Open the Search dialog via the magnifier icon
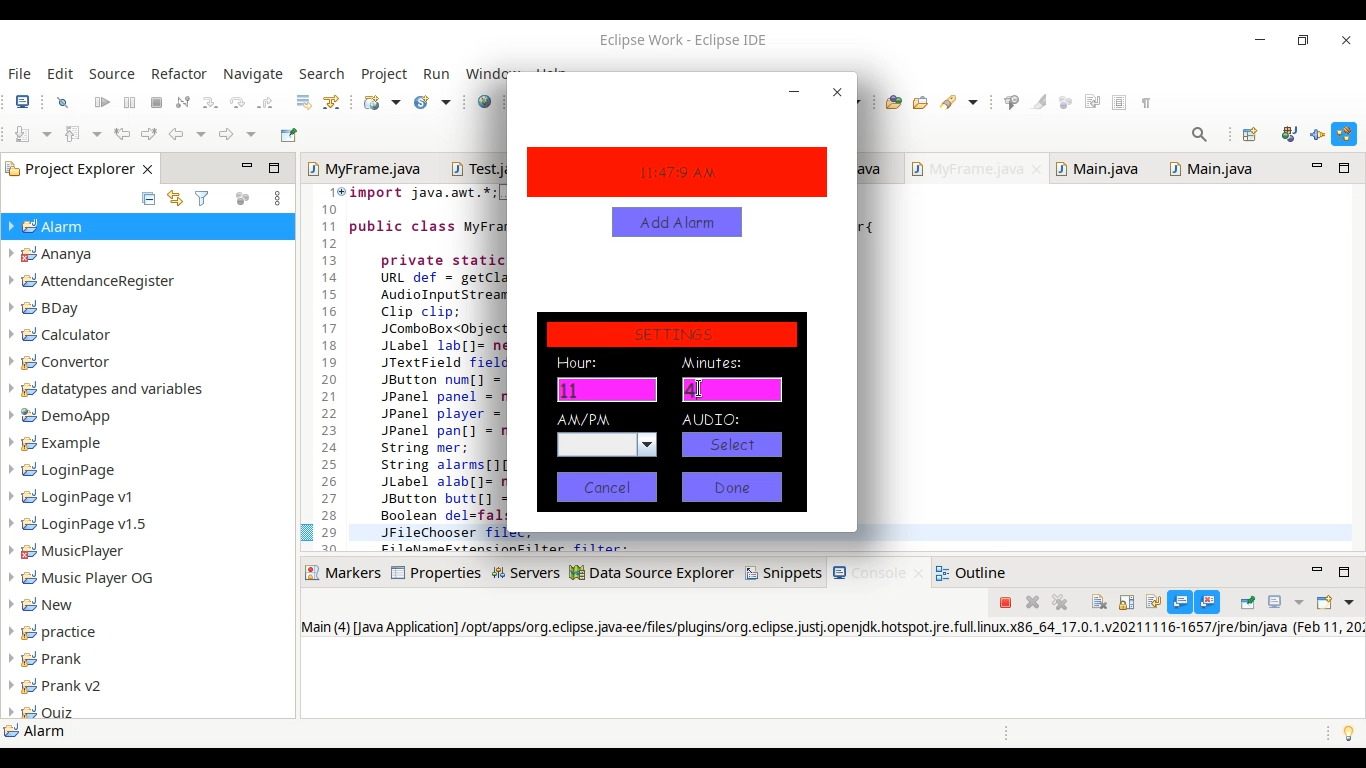The width and height of the screenshot is (1366, 768). click(x=1198, y=134)
